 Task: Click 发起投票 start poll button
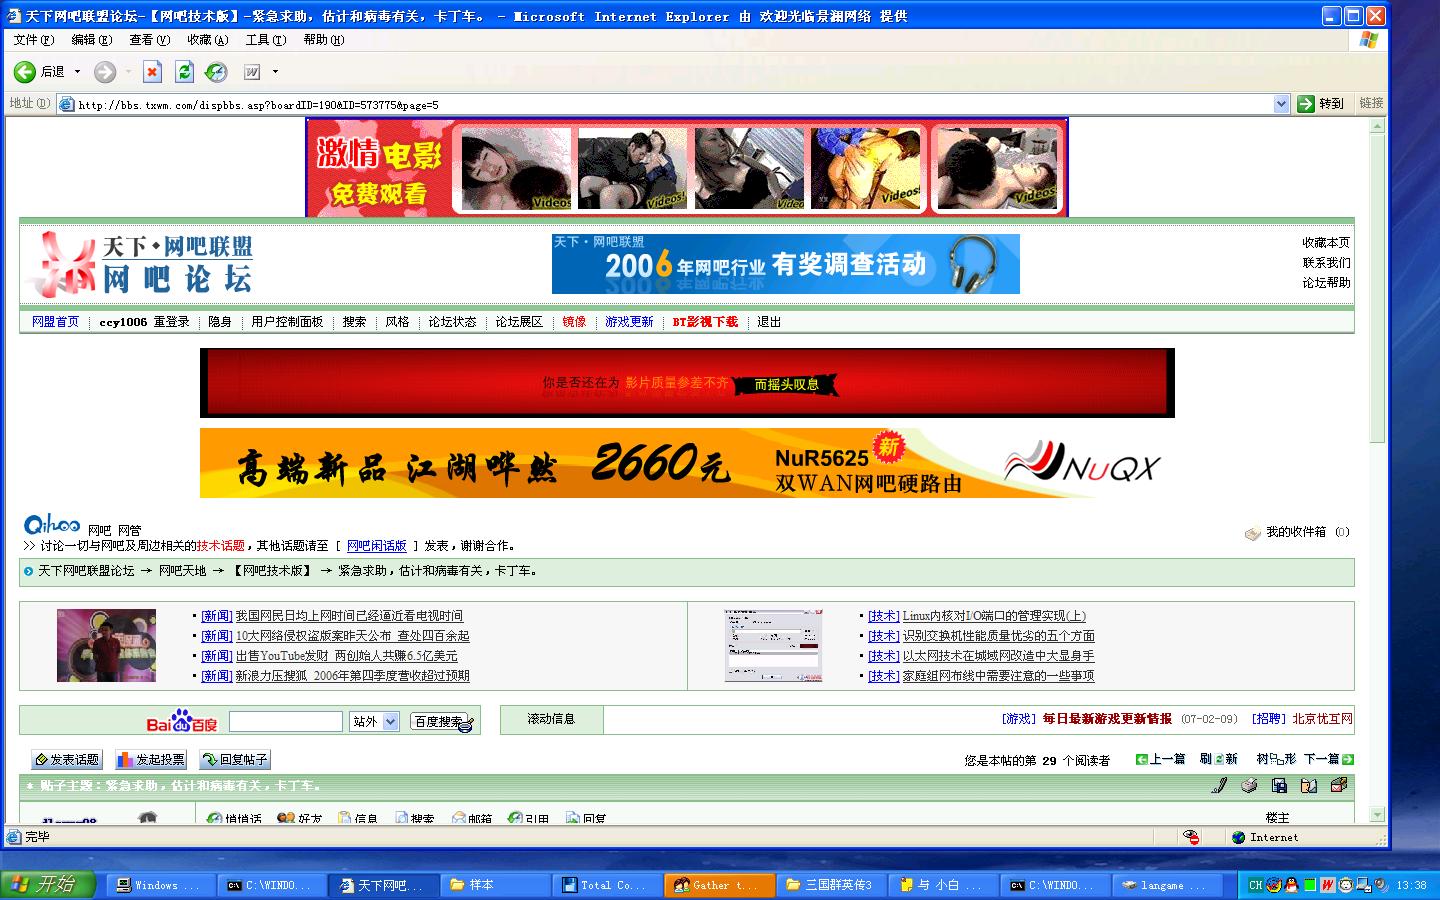point(151,760)
